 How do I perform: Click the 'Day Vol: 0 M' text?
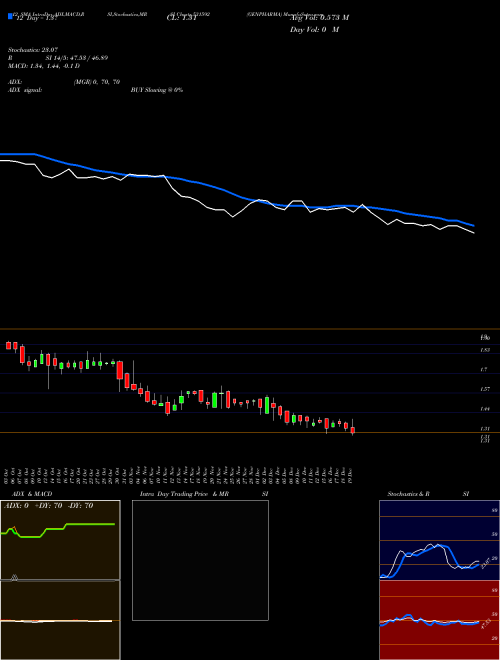coord(314,30)
